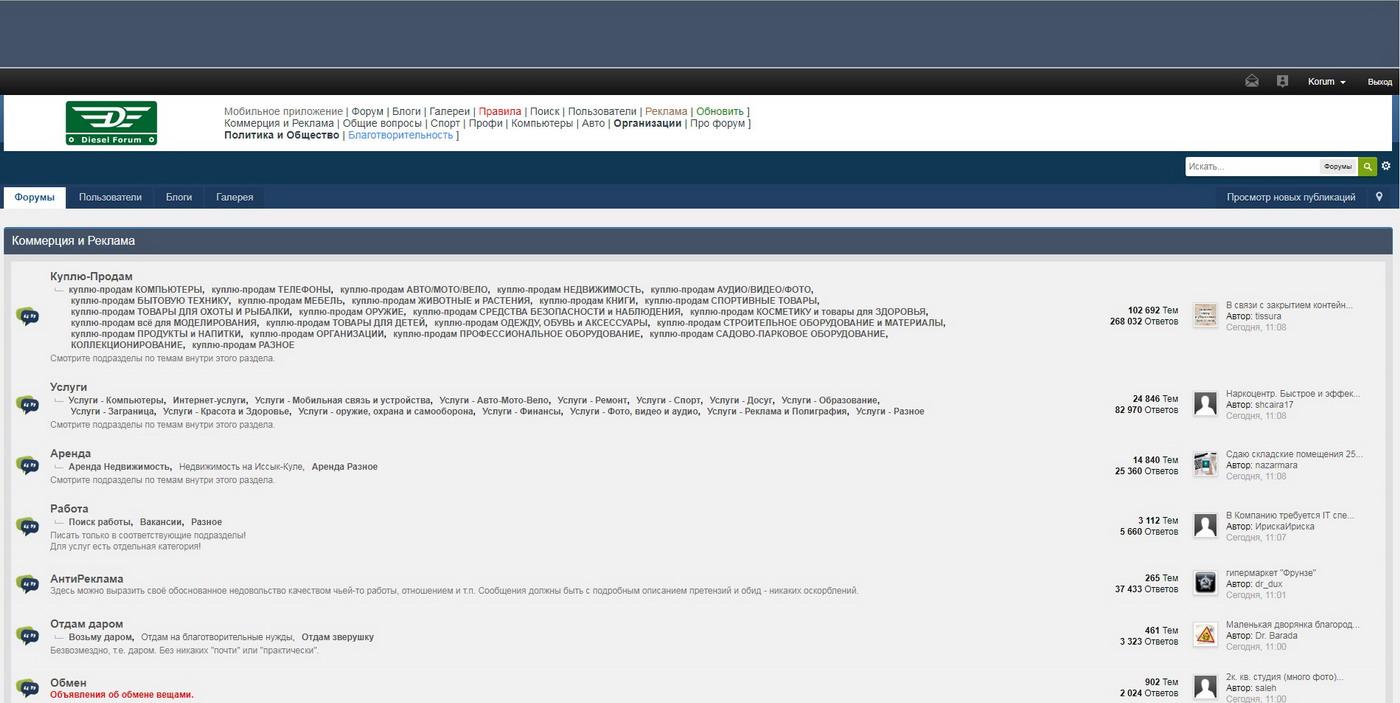Viewport: 1400px width, 703px height.
Task: Open the notifications person icon
Action: tap(1283, 81)
